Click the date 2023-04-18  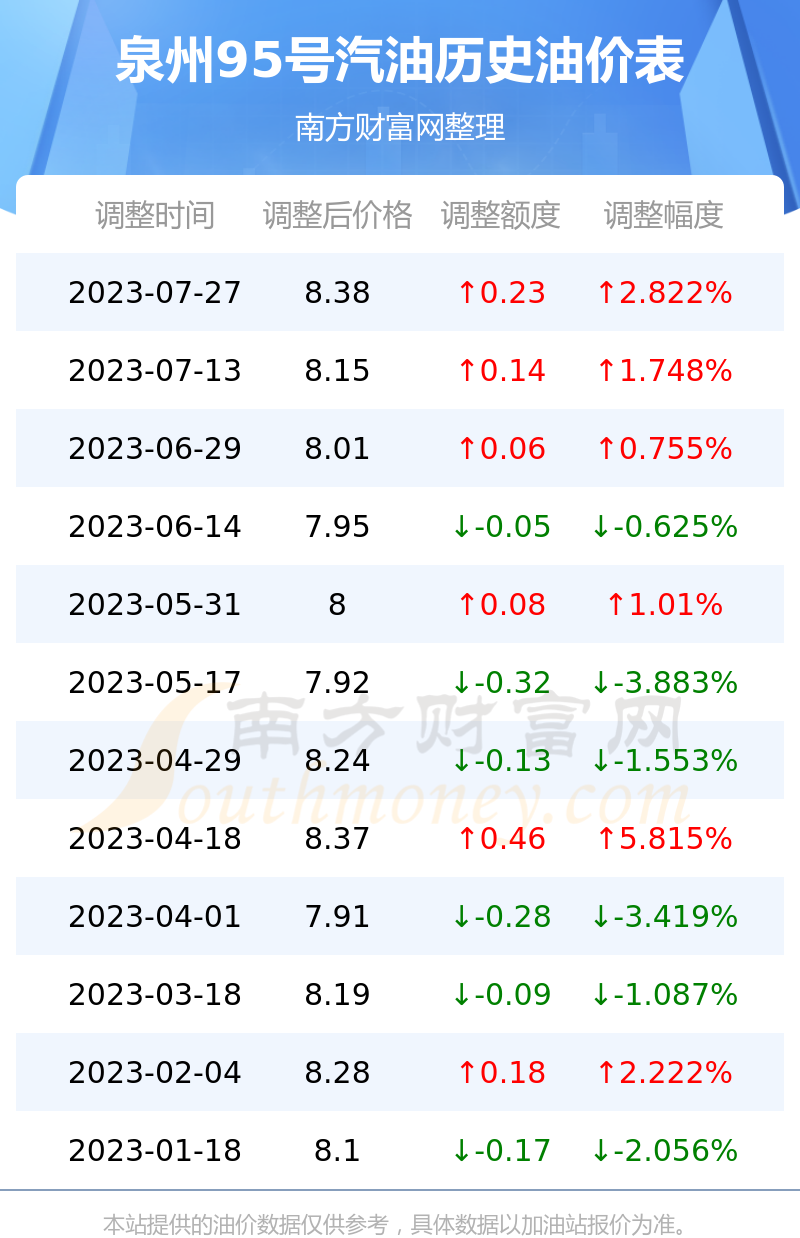click(x=155, y=839)
